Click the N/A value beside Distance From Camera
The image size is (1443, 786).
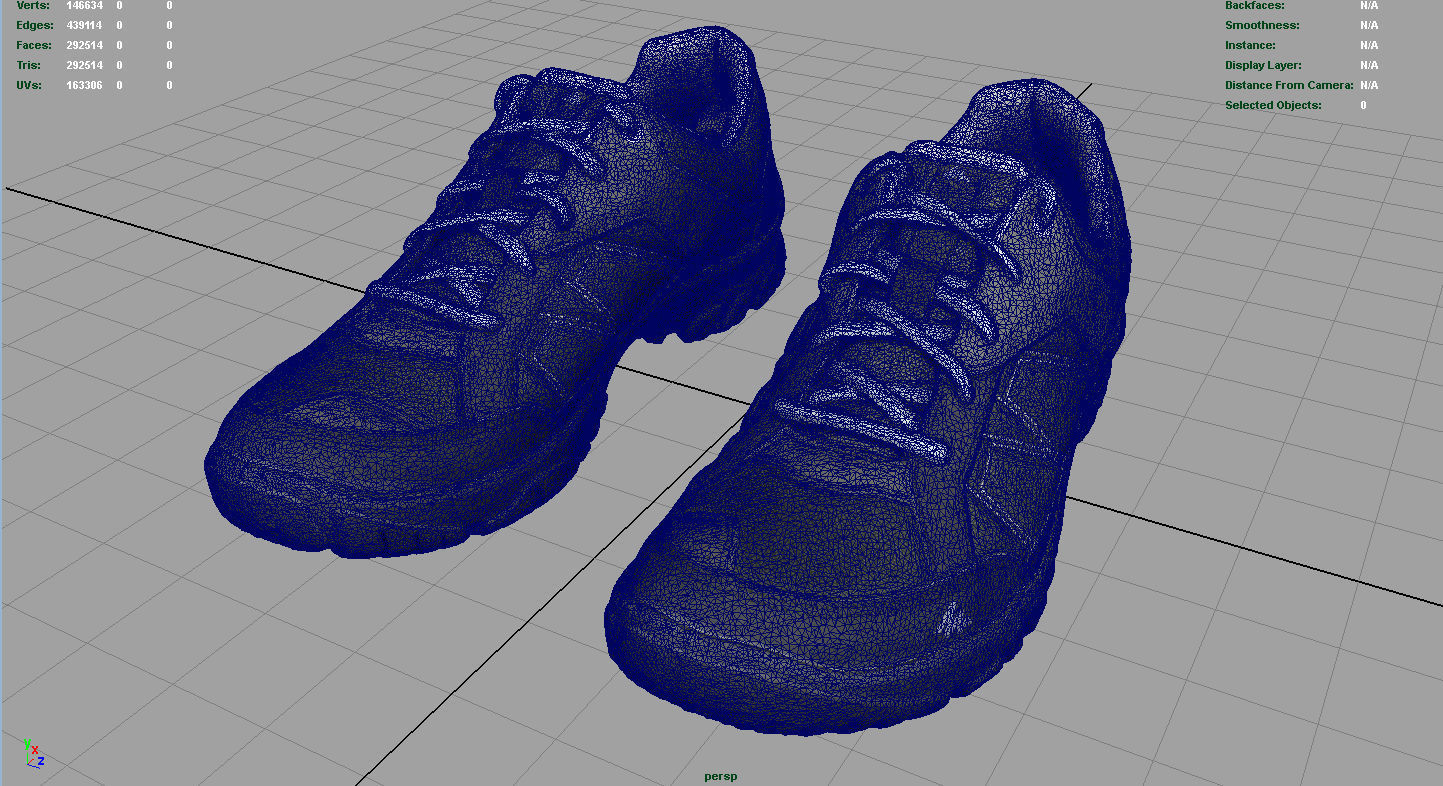click(x=1369, y=85)
